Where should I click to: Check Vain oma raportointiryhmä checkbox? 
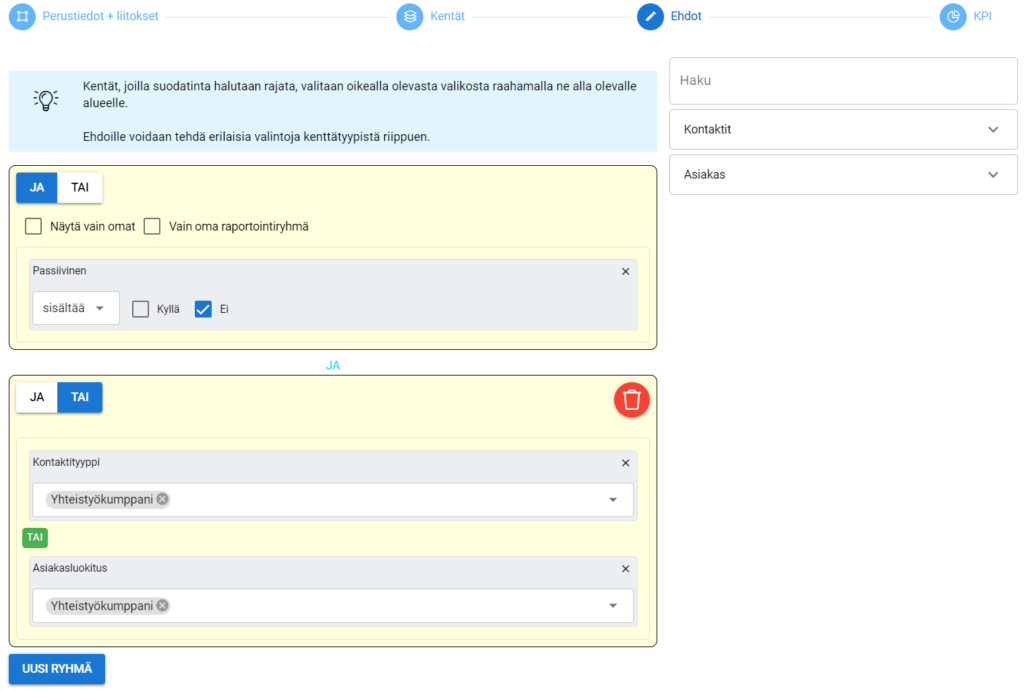pos(152,226)
